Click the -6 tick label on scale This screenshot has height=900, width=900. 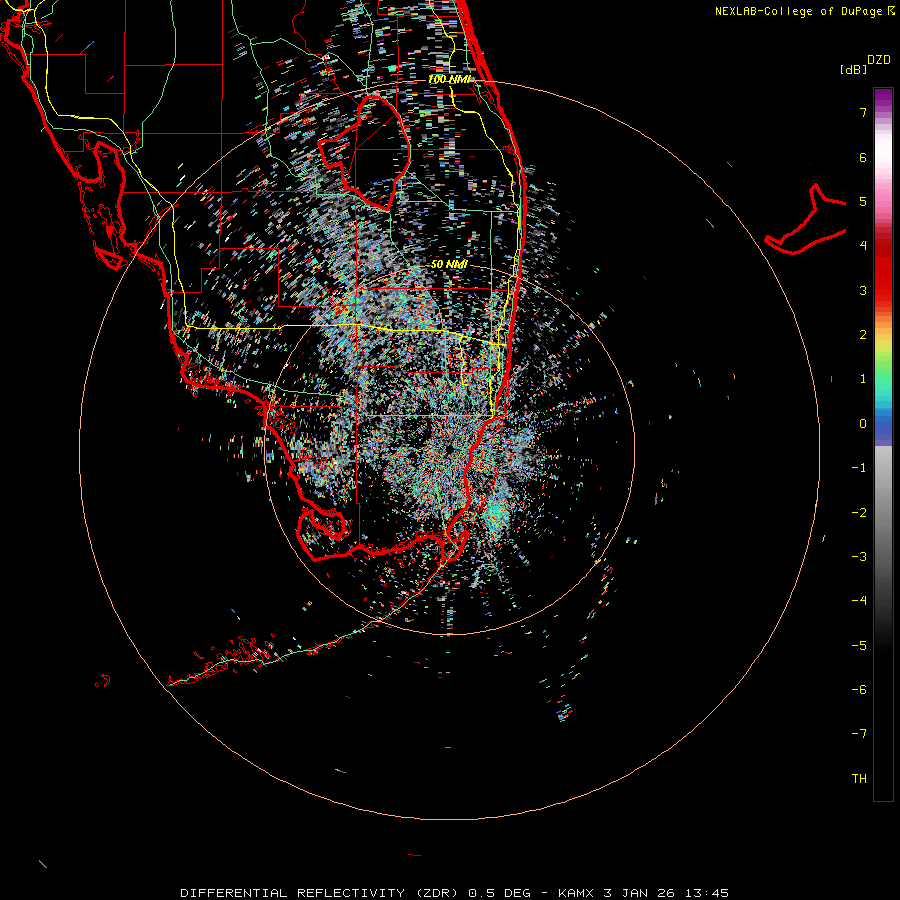click(x=859, y=690)
